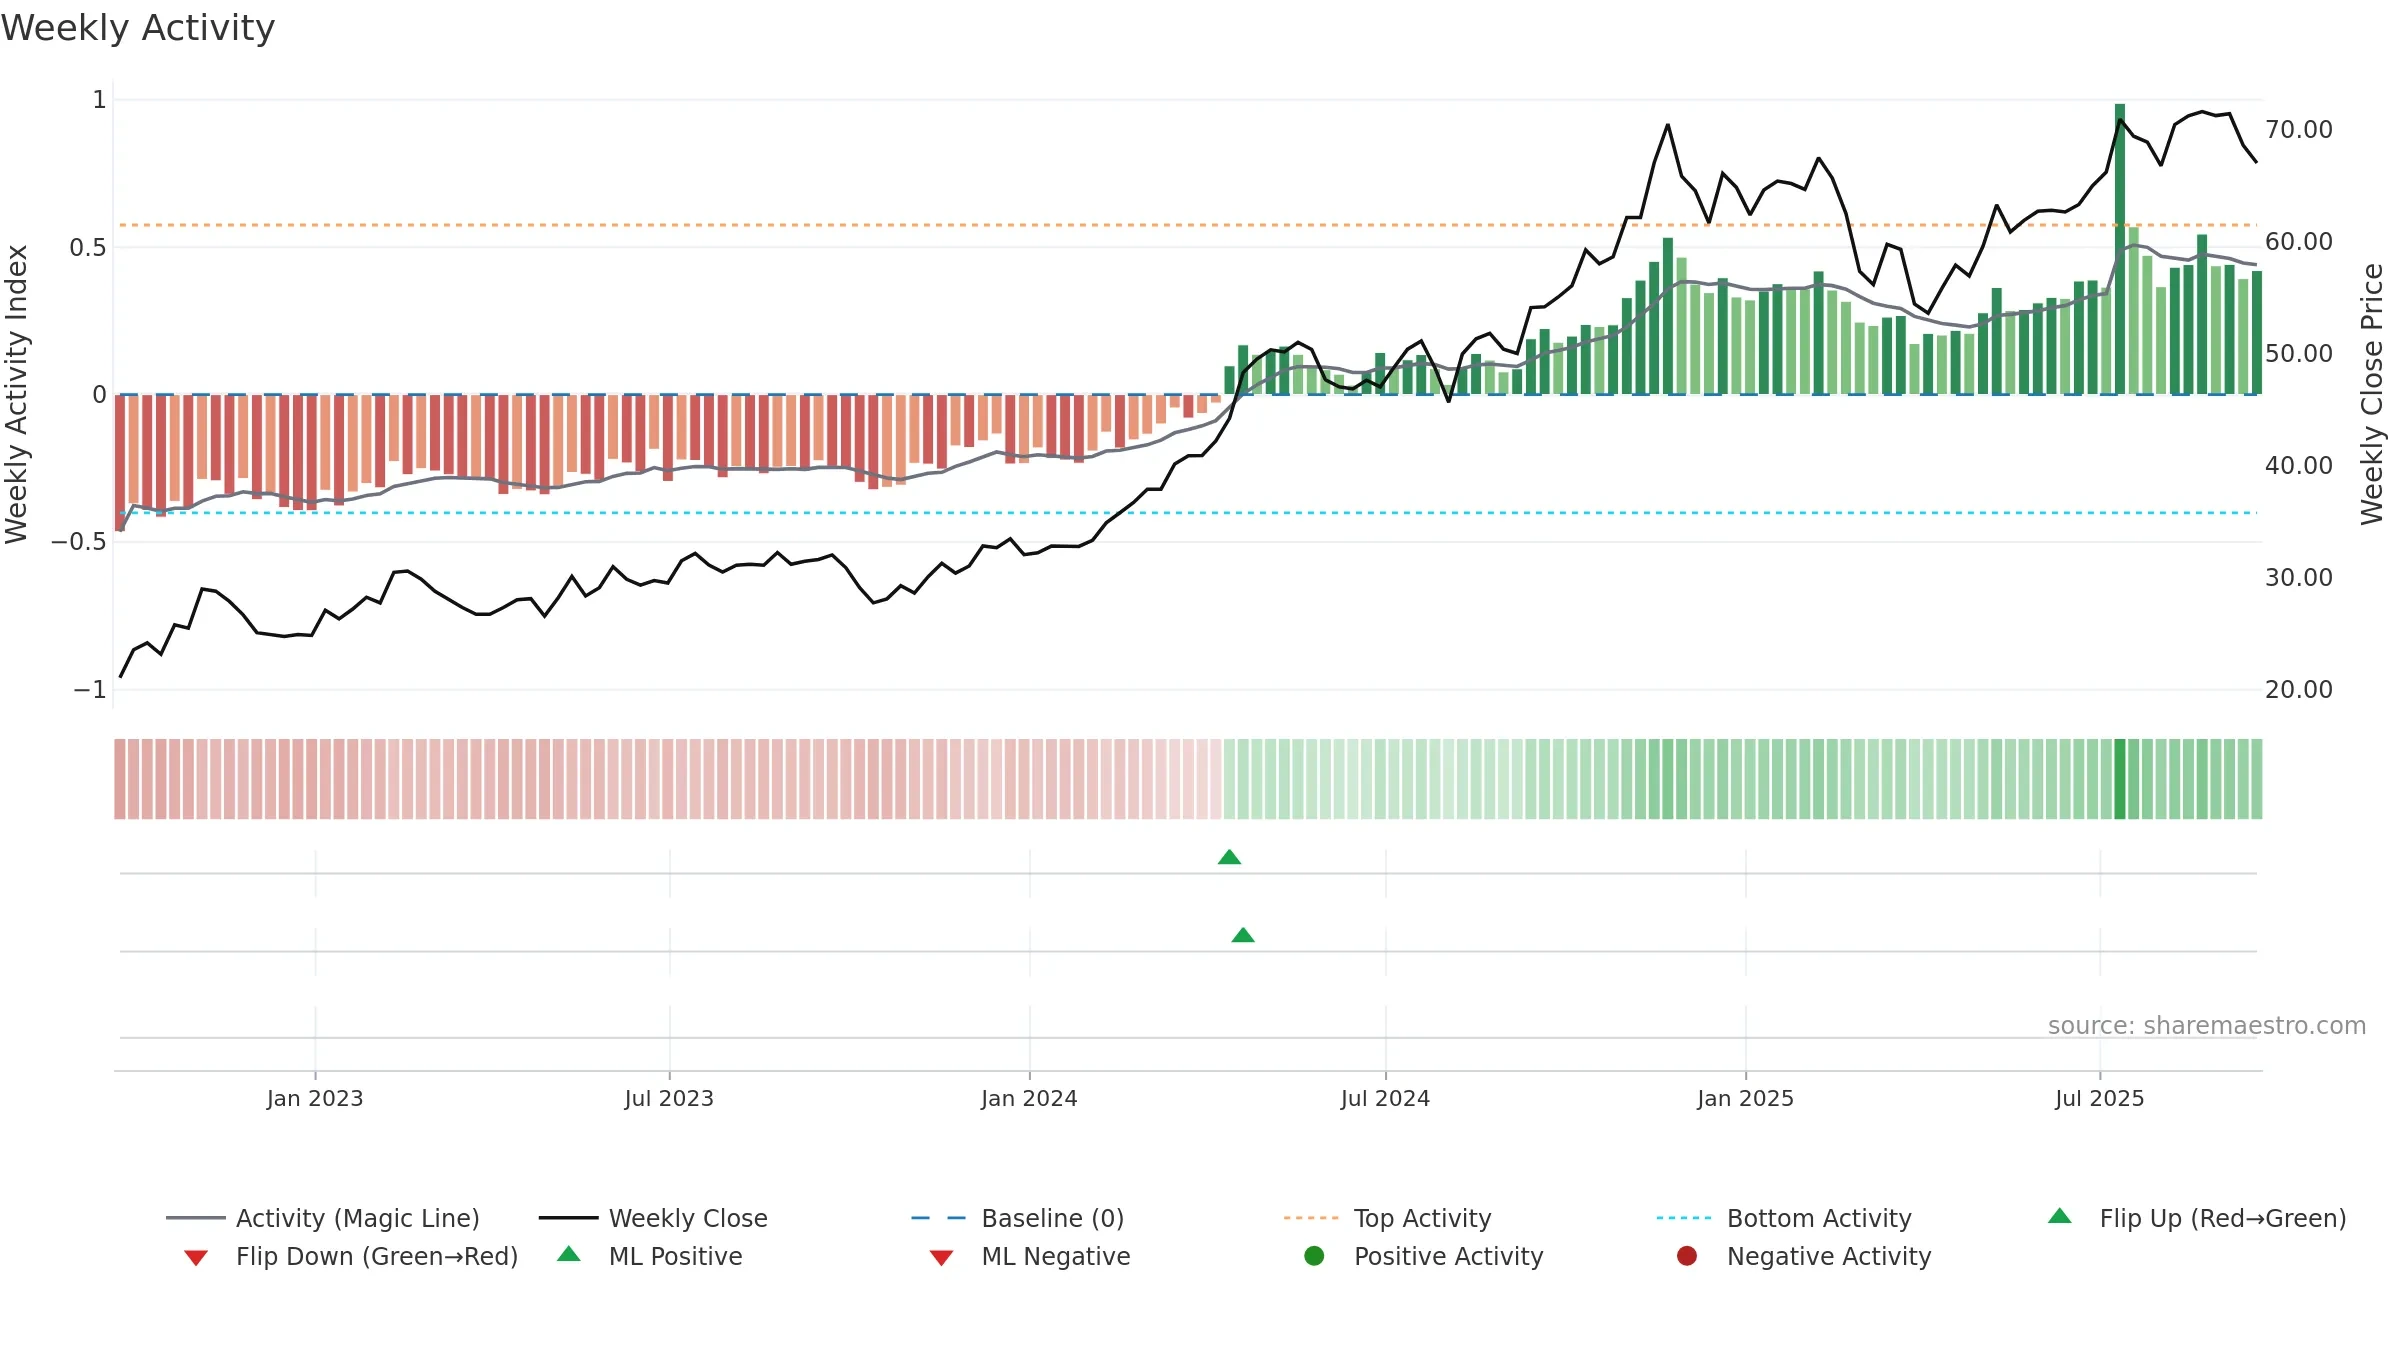Click the dark red Negative Activity legend circle
2400x1350 pixels.
1687,1256
